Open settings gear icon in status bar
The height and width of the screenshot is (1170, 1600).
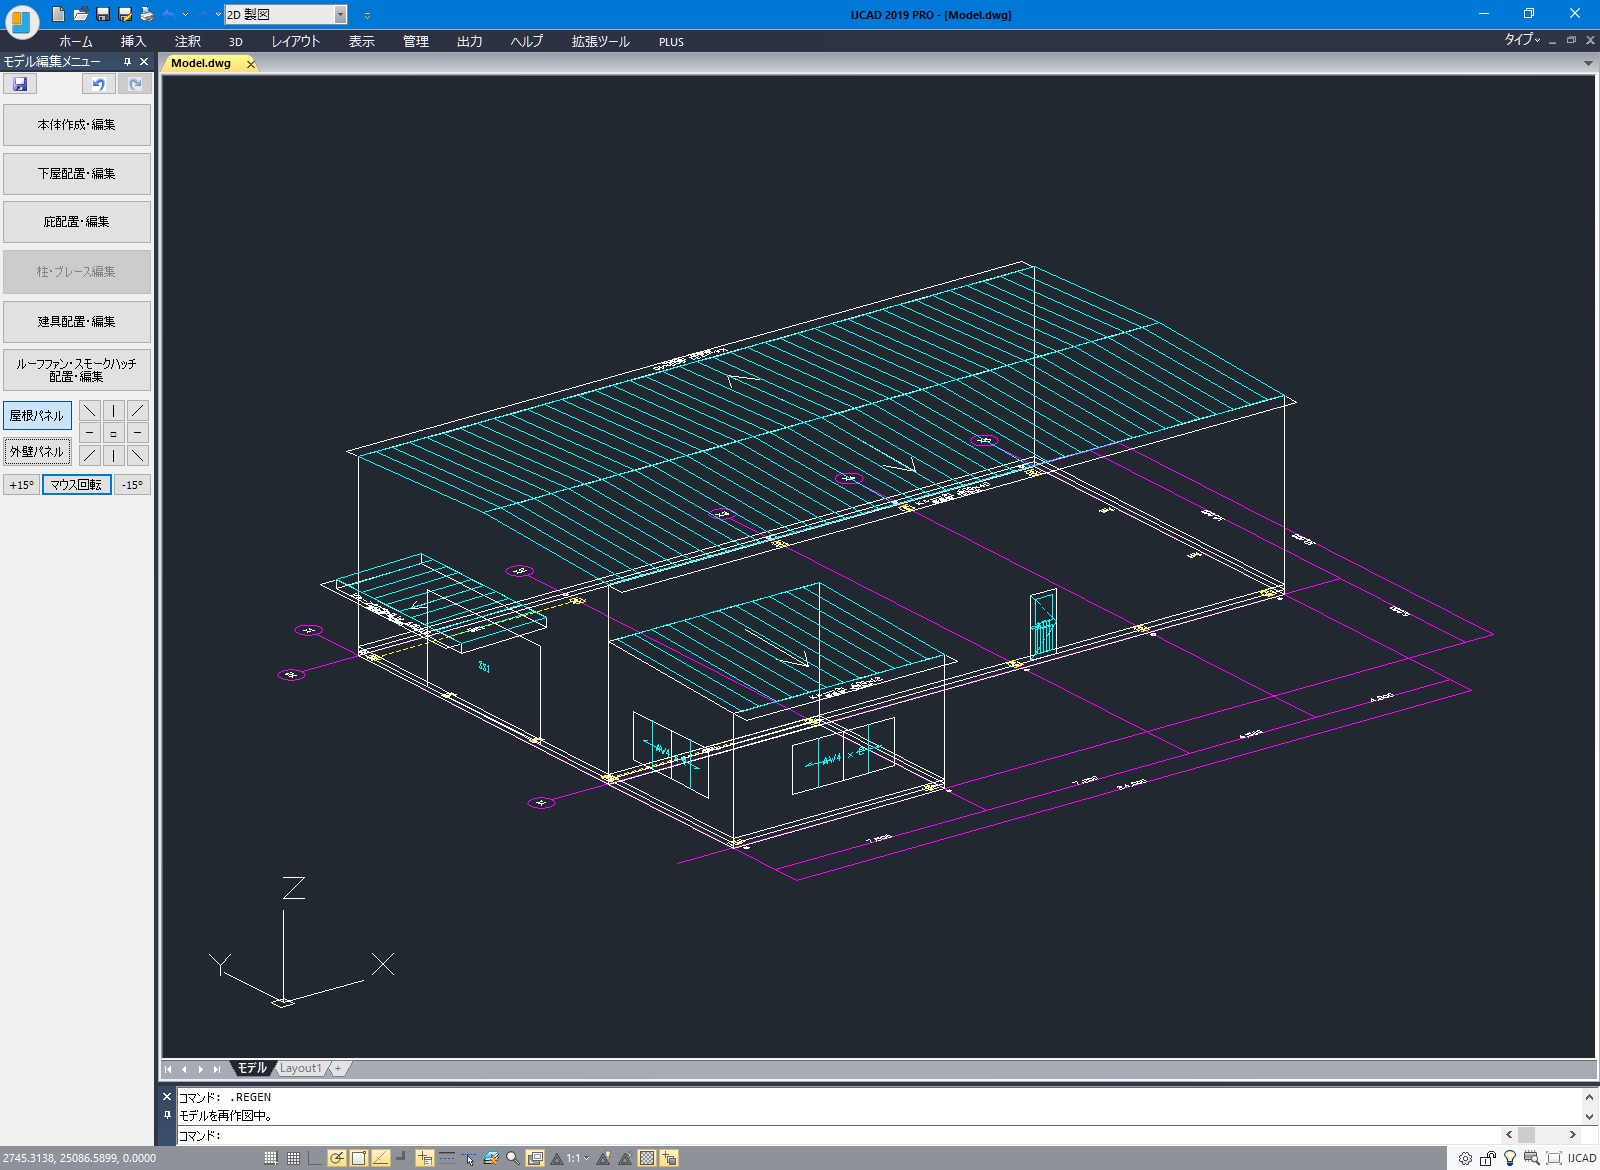coord(1465,1158)
